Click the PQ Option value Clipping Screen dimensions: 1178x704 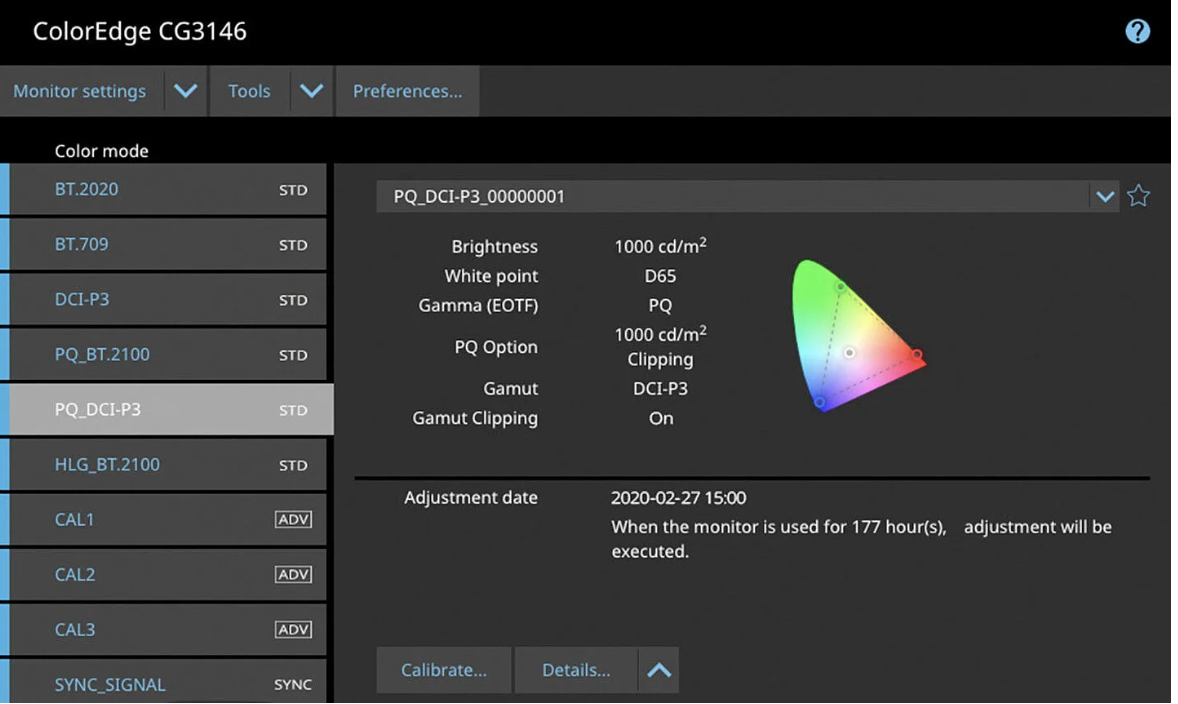point(660,359)
